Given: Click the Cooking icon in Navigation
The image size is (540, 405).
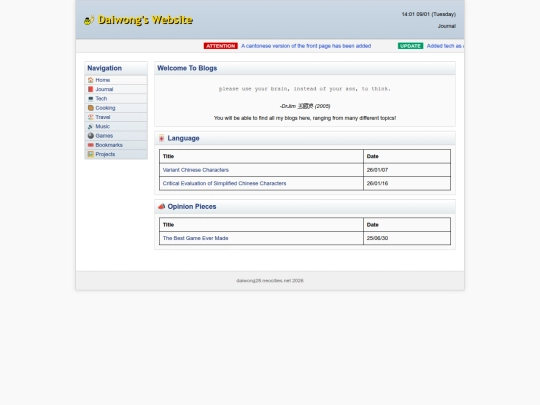Looking at the screenshot, I should click(x=91, y=108).
